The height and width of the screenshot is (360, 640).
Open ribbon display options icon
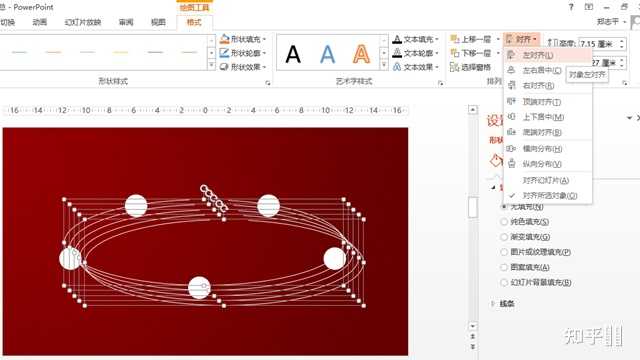click(x=589, y=7)
